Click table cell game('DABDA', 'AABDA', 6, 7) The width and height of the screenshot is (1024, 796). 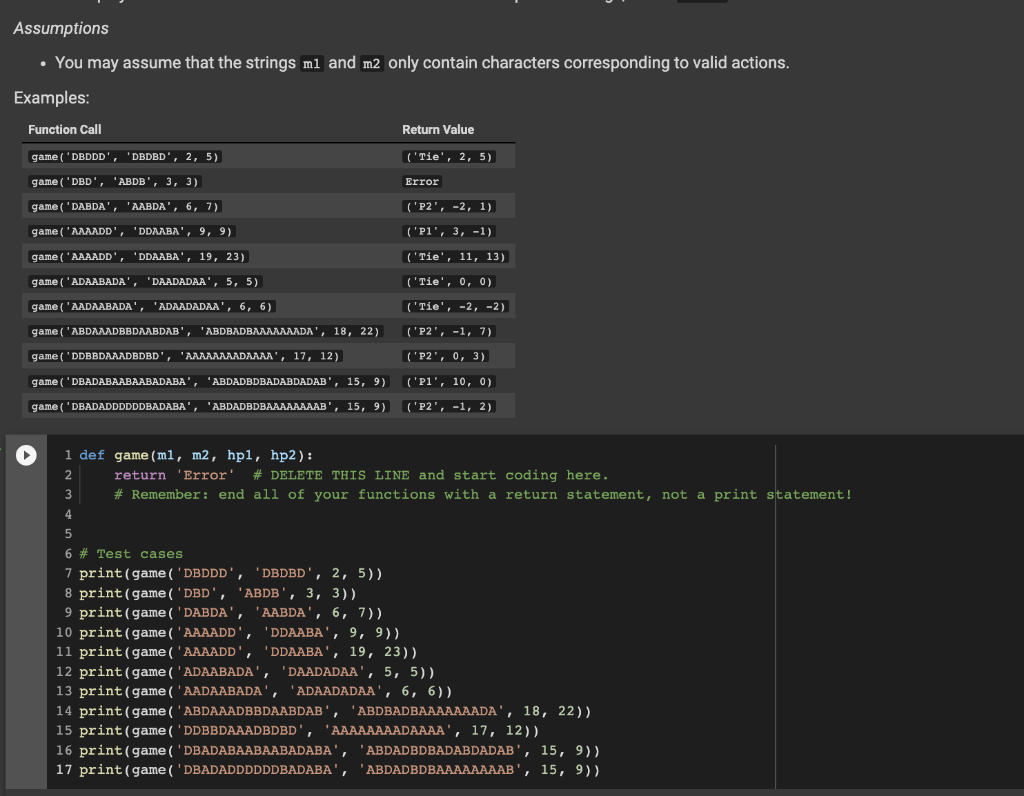(125, 206)
